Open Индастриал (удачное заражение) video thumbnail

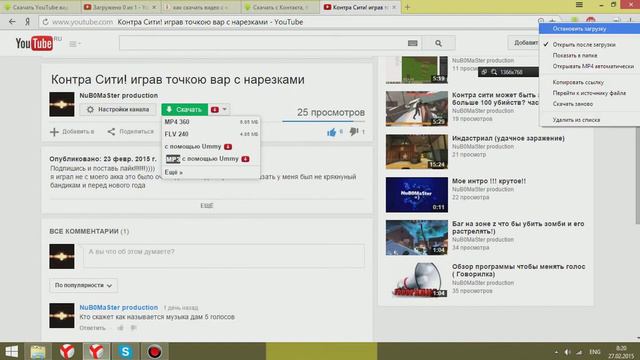click(417, 151)
